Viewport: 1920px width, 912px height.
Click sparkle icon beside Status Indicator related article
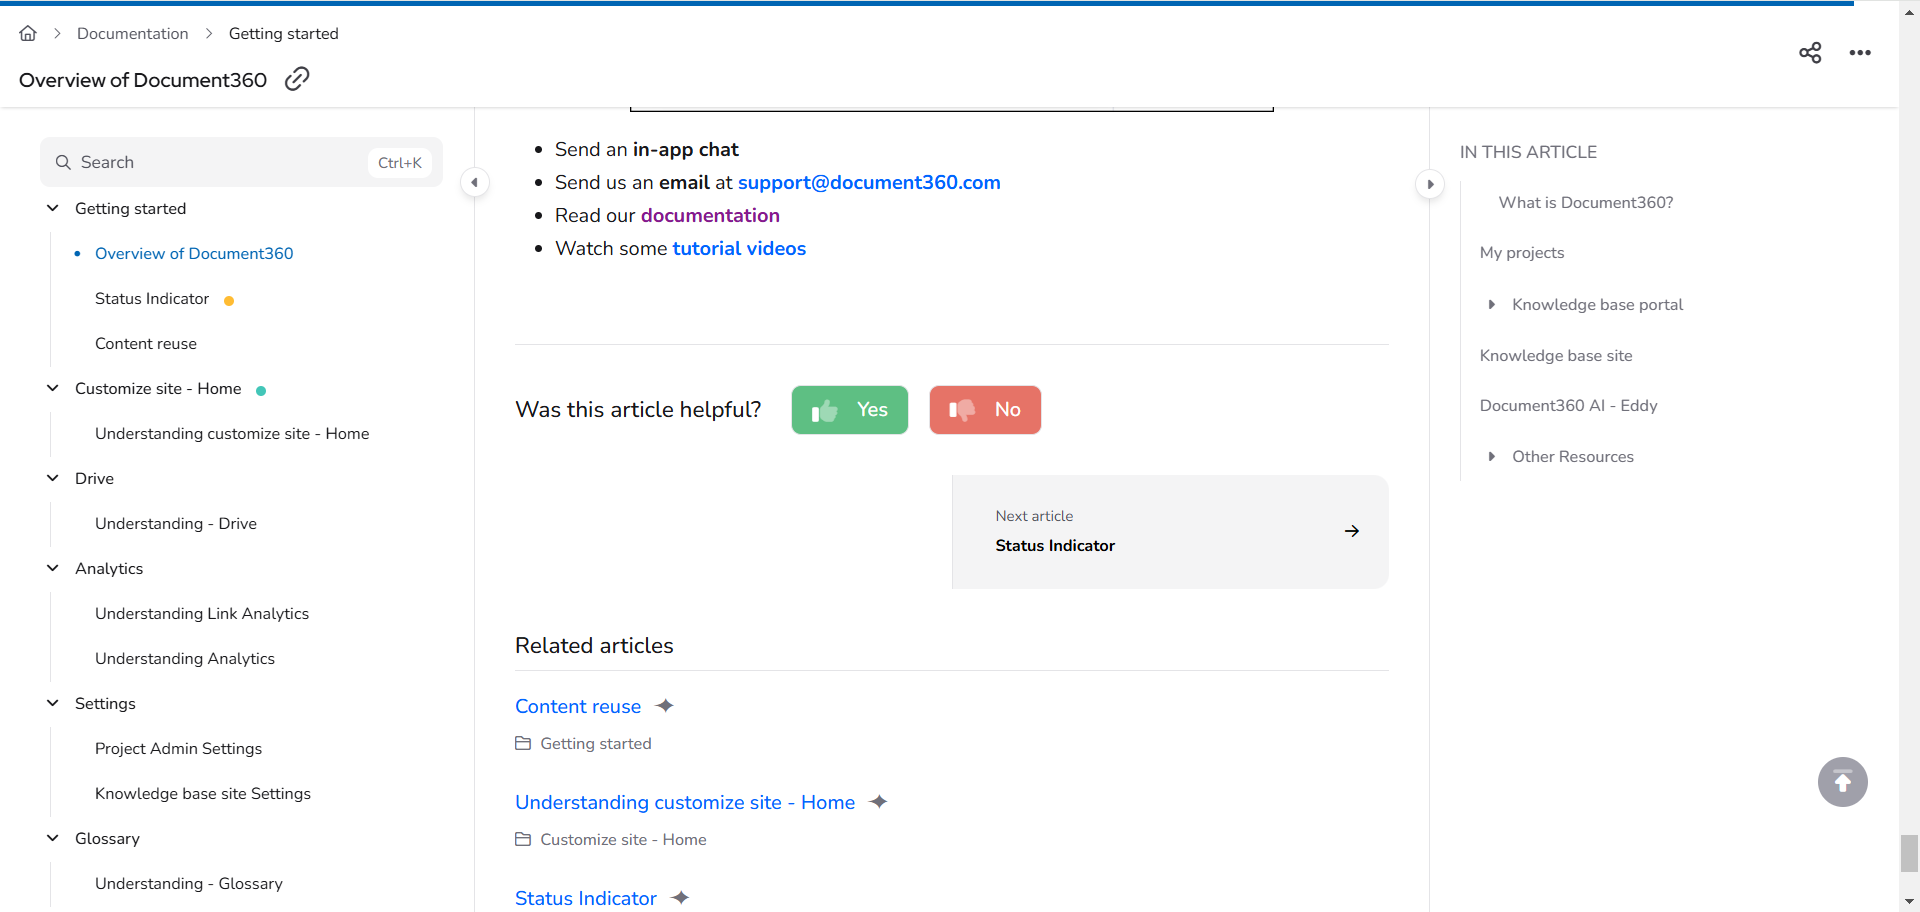[681, 898]
